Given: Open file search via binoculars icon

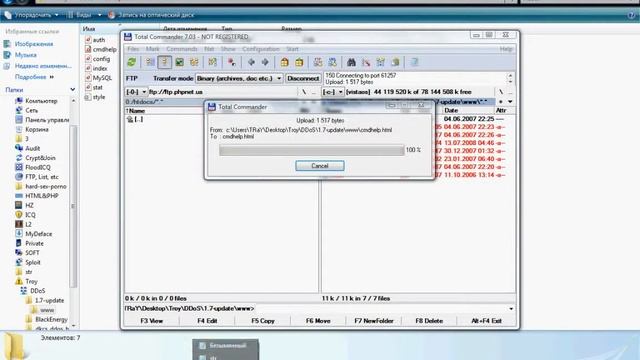Looking at the screenshot, I should [x=351, y=62].
